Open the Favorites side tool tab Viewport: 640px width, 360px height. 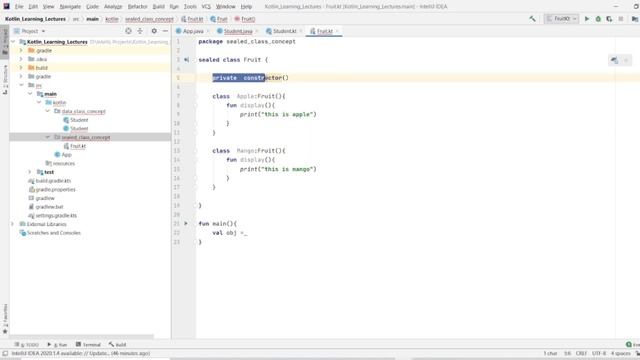(x=5, y=318)
